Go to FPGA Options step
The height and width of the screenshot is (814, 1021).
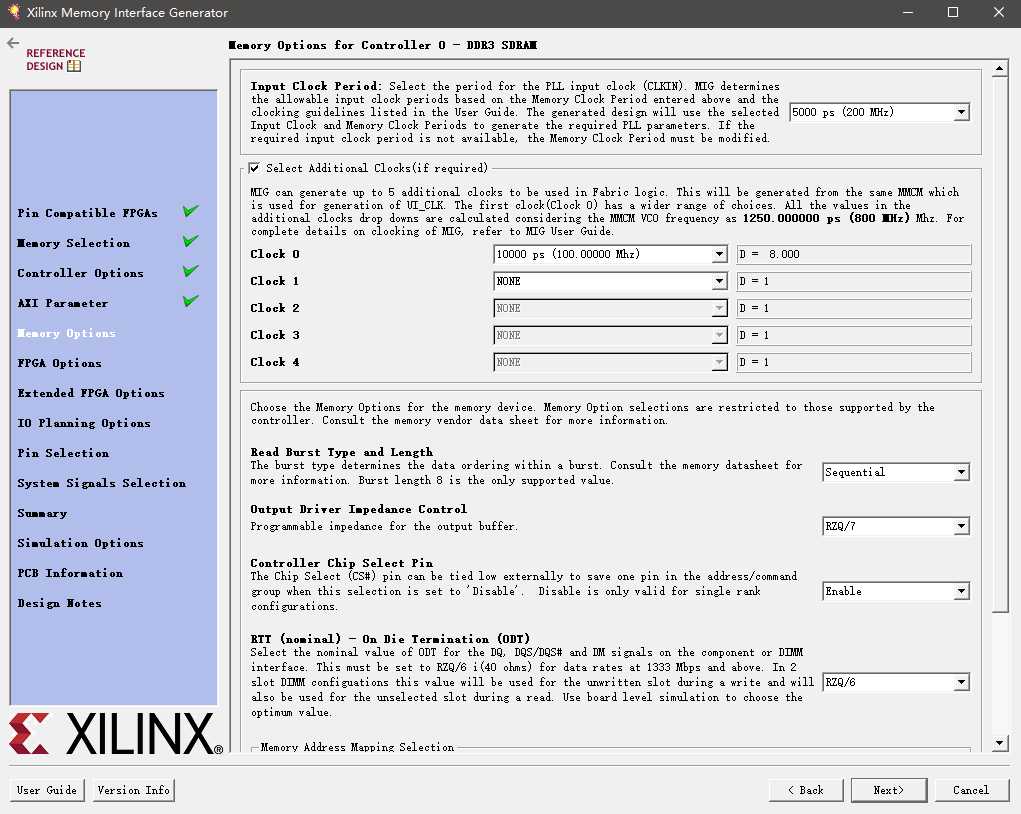(59, 363)
